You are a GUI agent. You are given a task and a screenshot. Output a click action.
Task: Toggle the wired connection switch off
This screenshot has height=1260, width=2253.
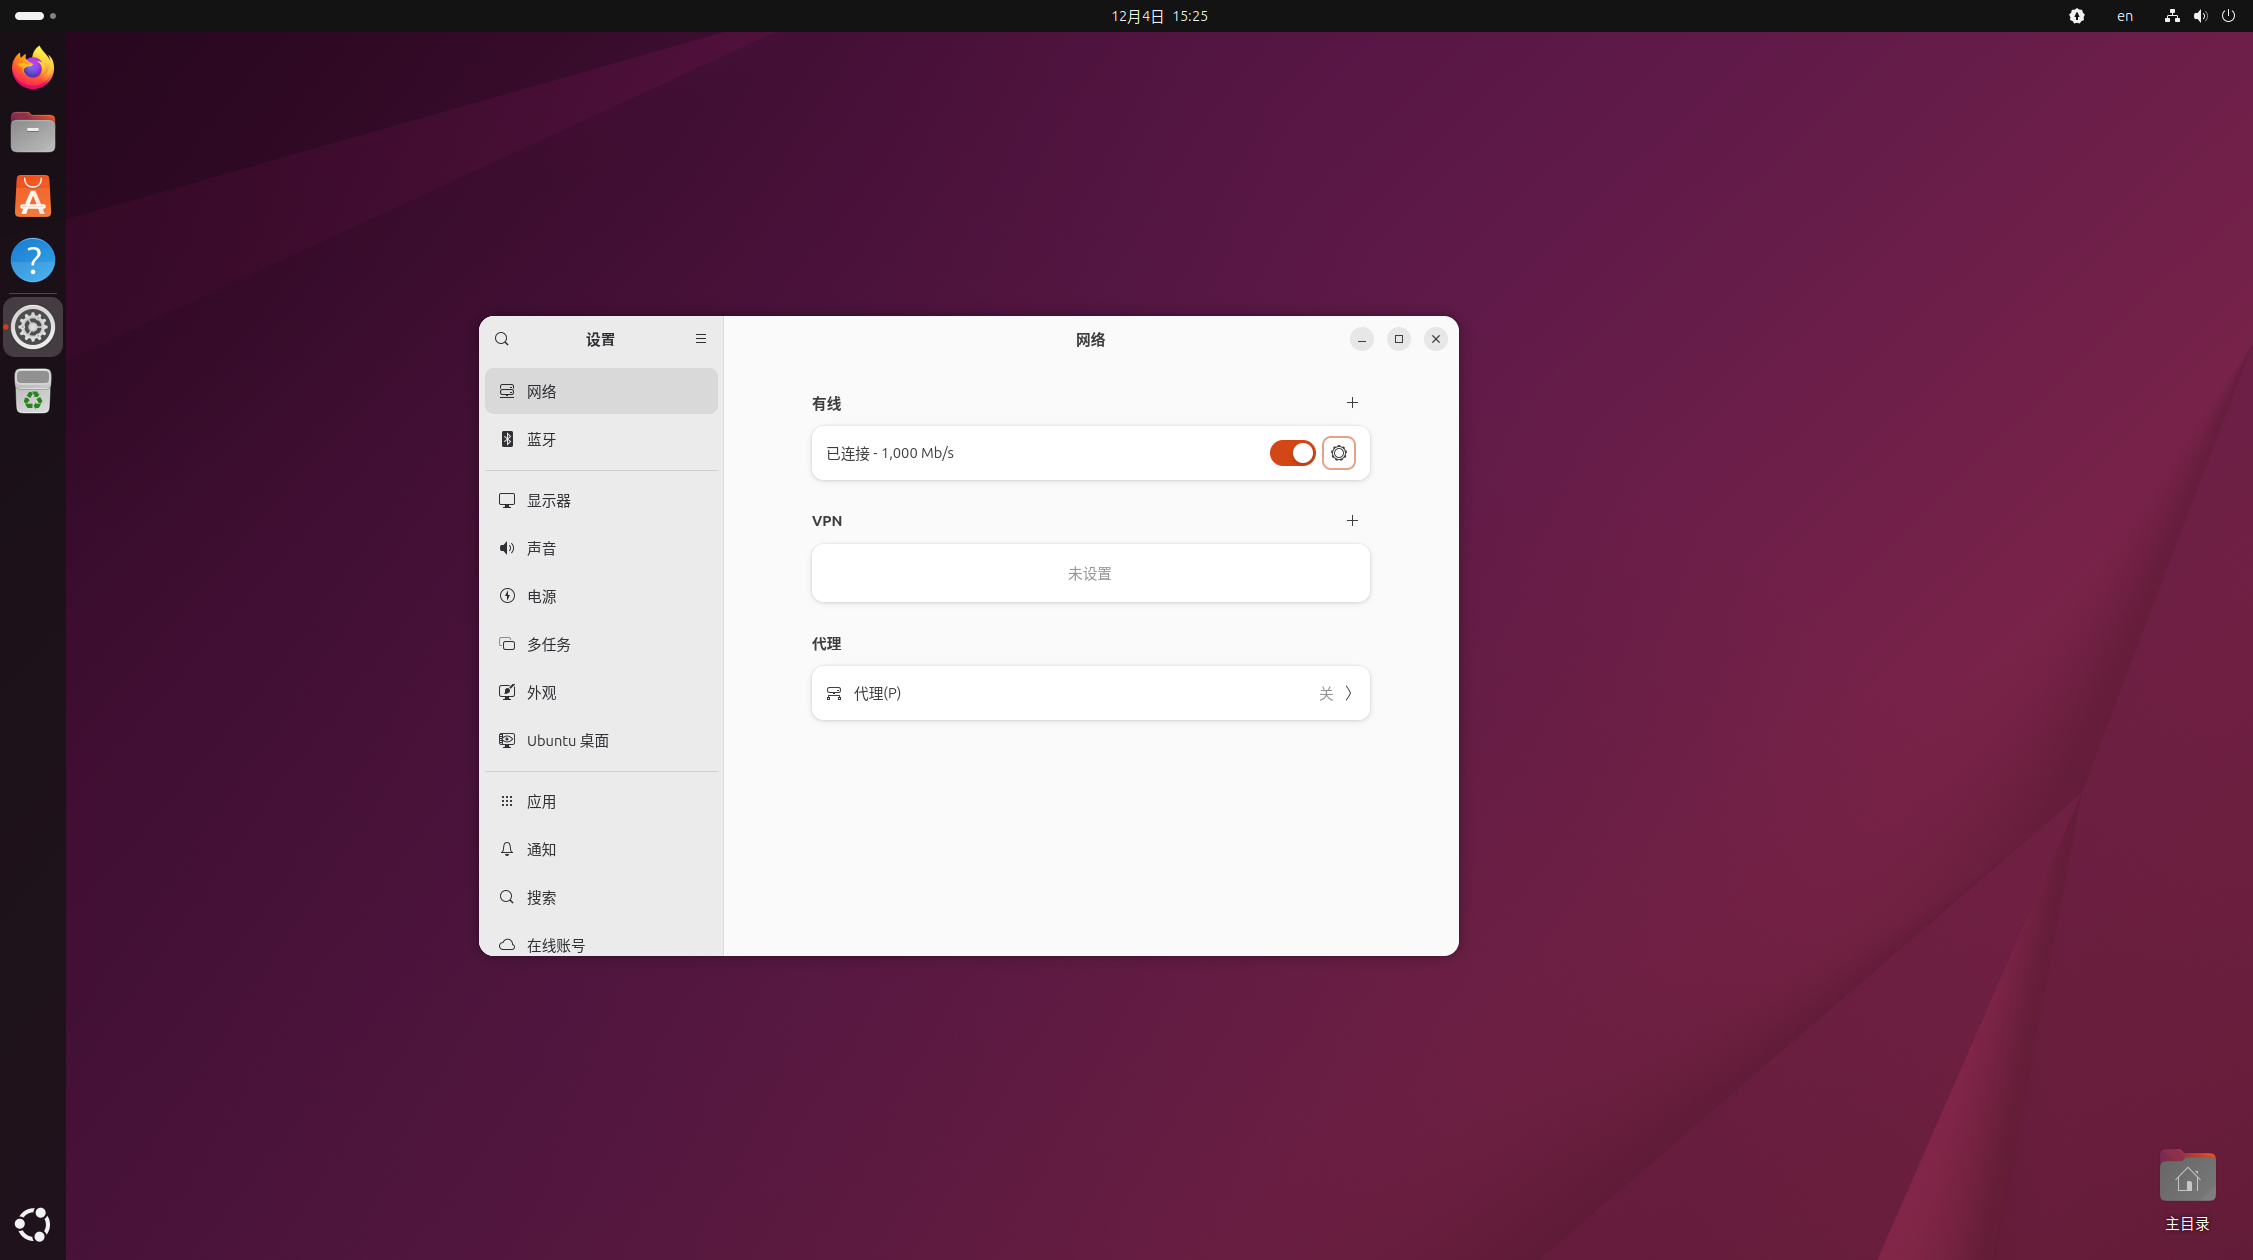pos(1292,453)
